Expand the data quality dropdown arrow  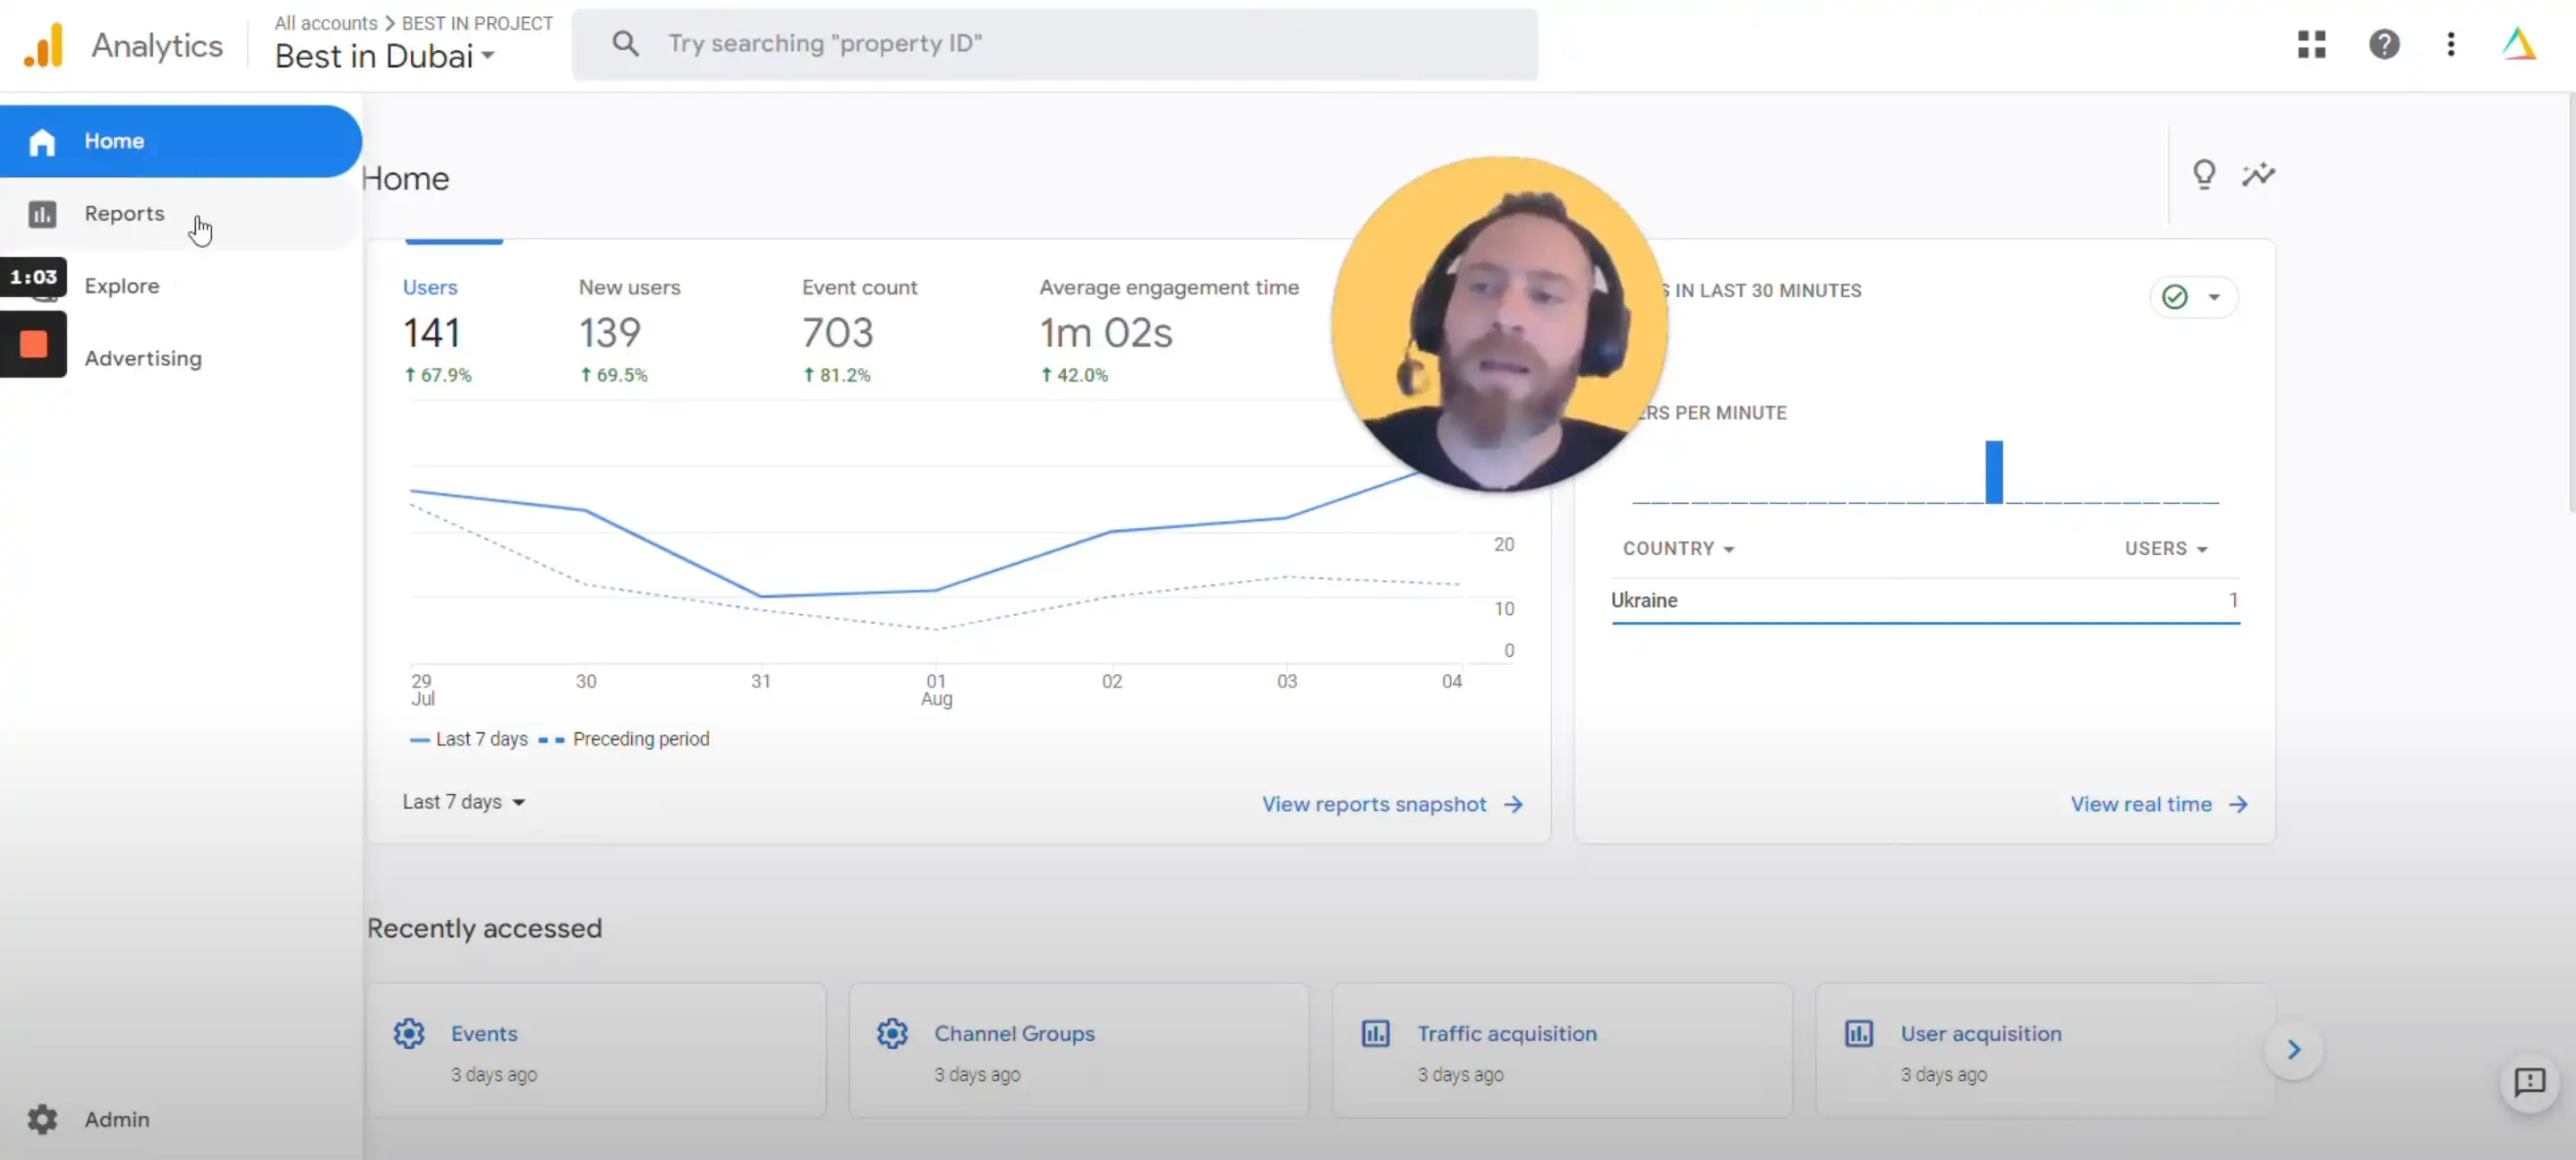coord(2214,297)
